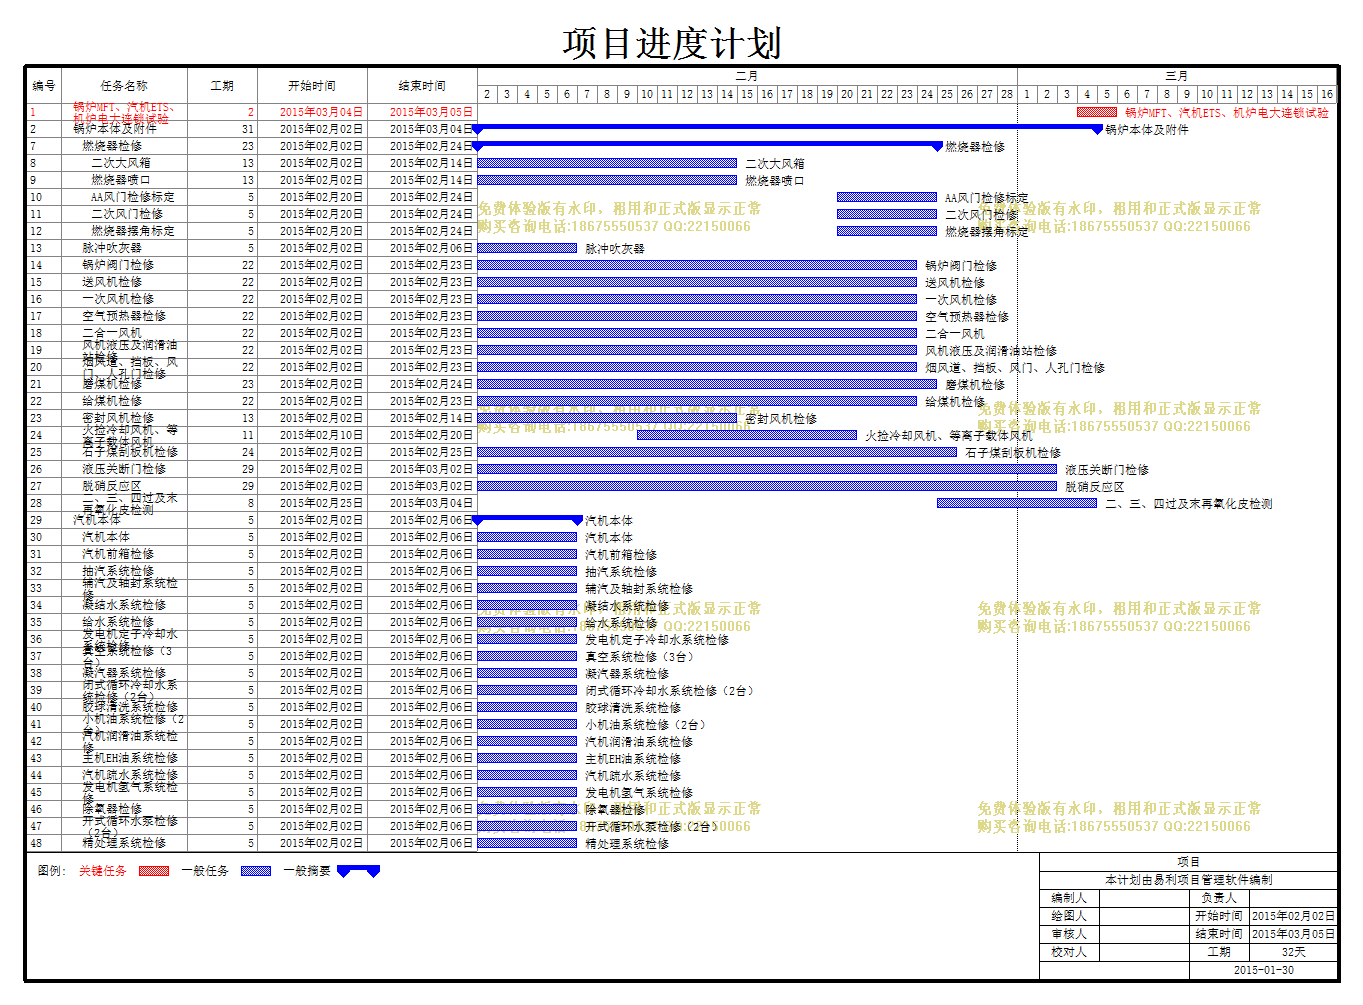Viewport: 1363px width, 1005px height.
Task: Click the blue bar for 脉冲吹灰器
Action: coord(527,248)
